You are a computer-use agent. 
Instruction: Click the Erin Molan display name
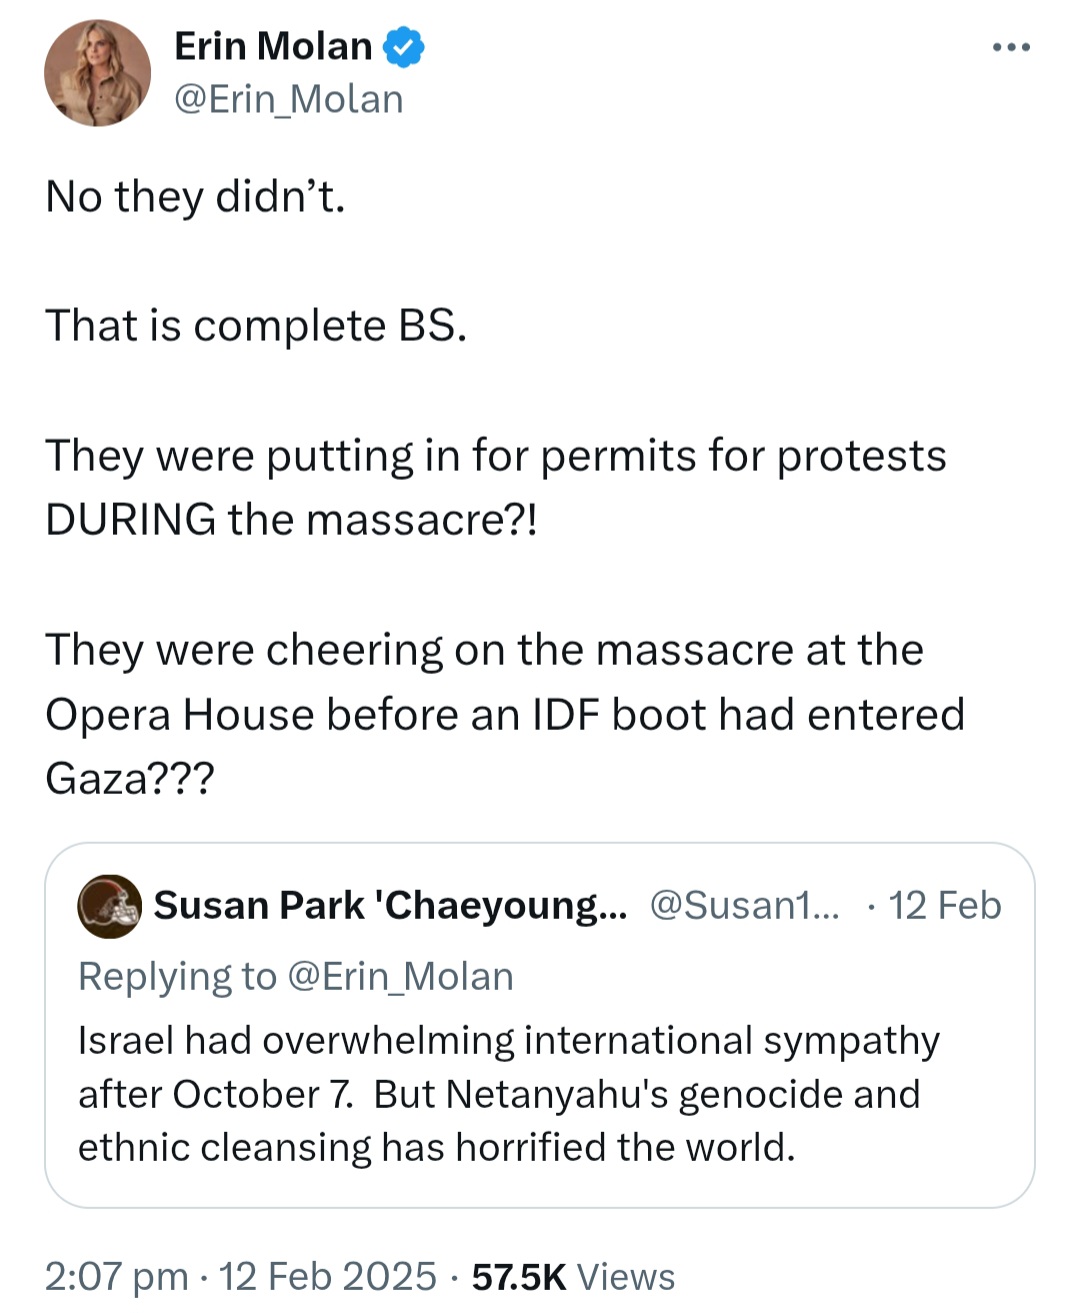[273, 46]
